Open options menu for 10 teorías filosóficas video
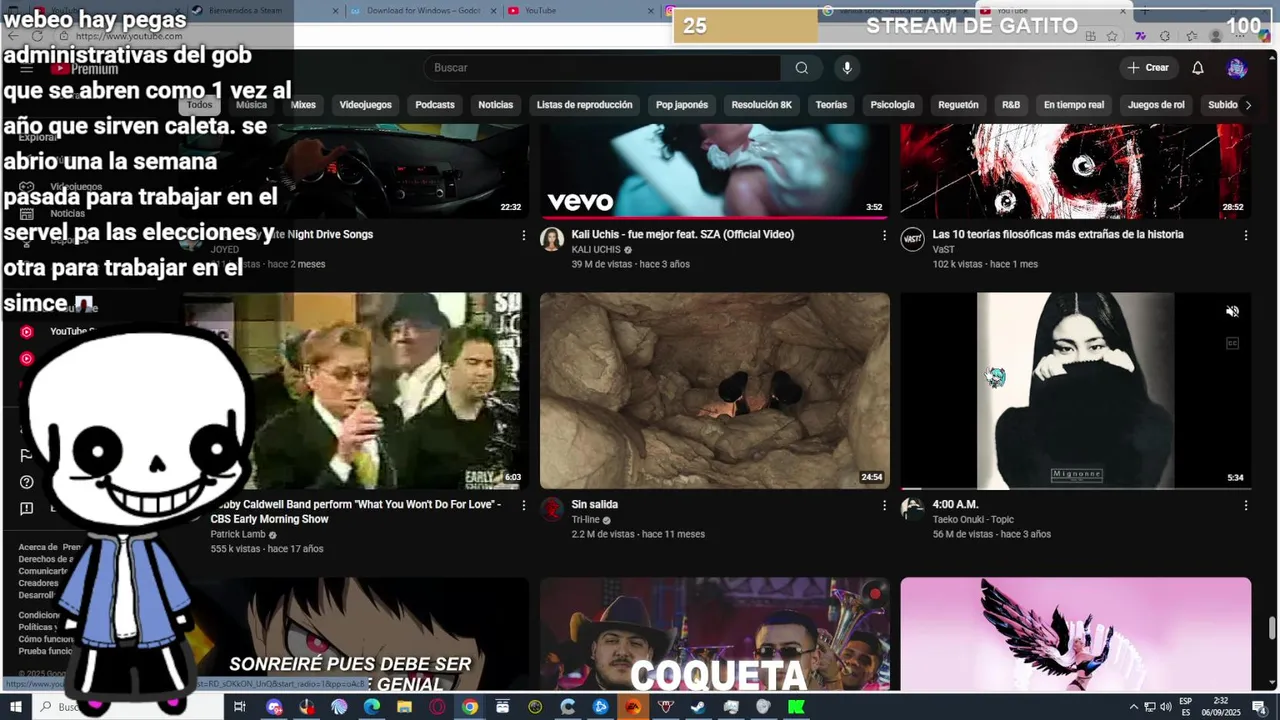This screenshot has width=1280, height=720. [x=1246, y=235]
